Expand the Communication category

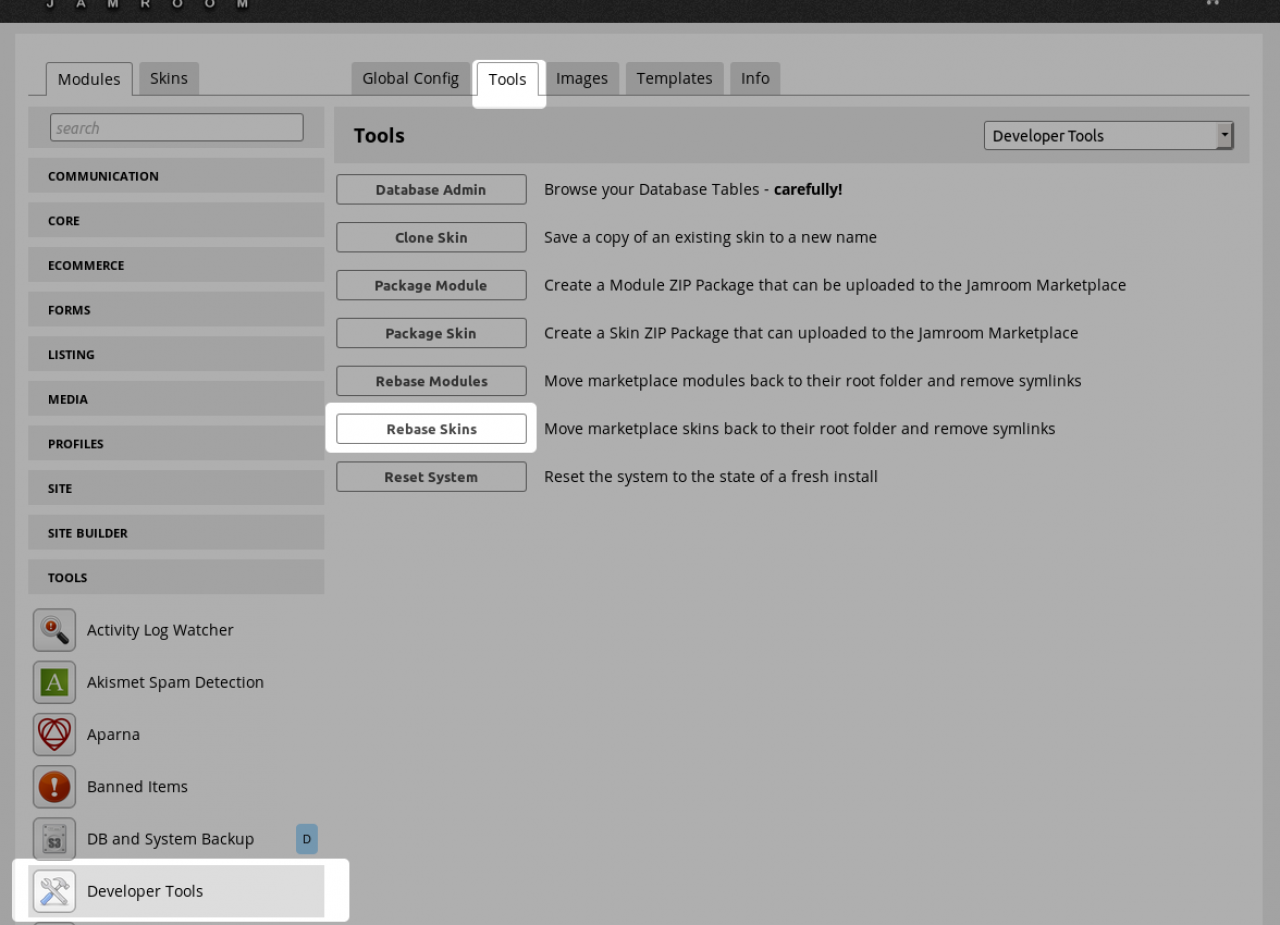tap(176, 176)
